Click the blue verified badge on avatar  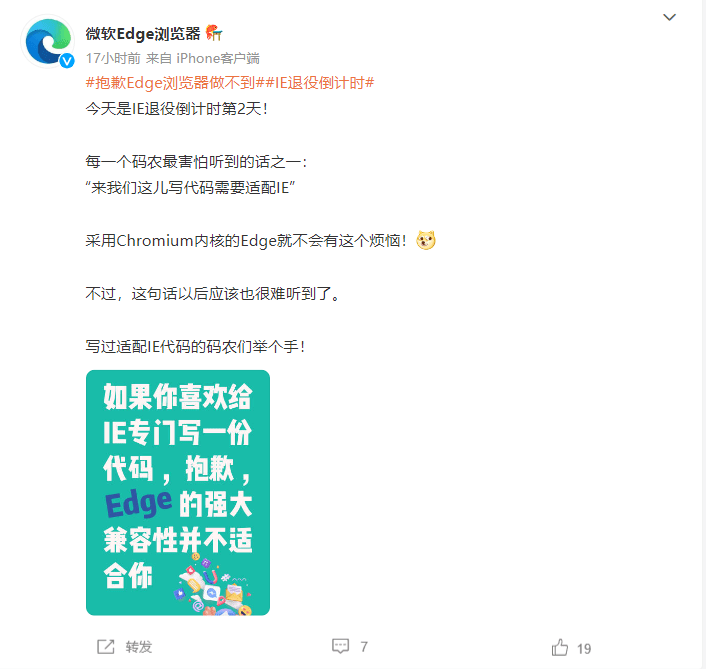[67, 60]
